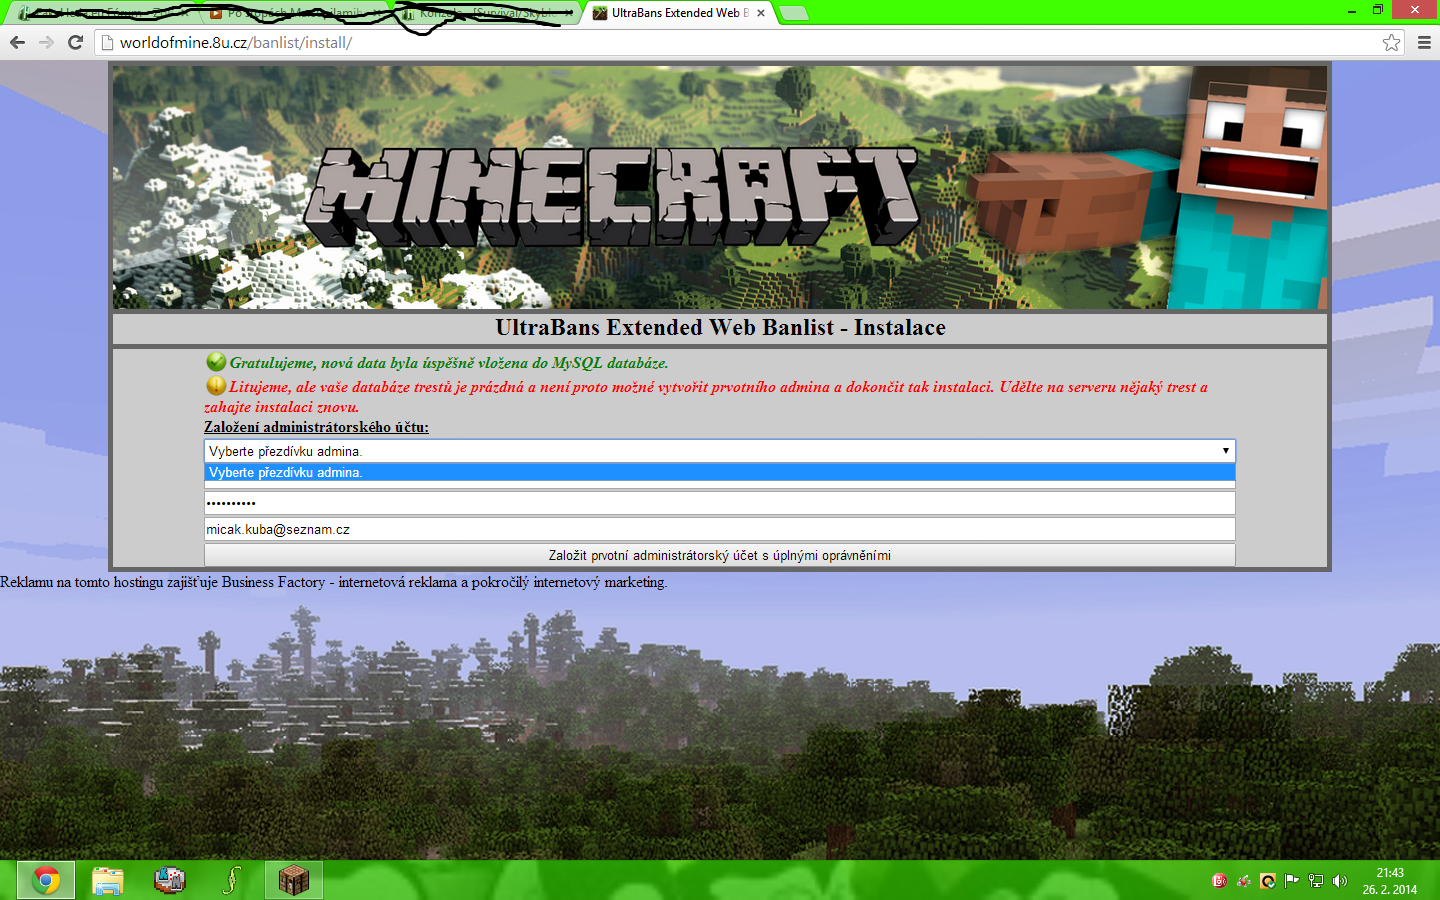Screen dimensions: 1440x900
Task: Restore down the Chrome window
Action: (x=1378, y=9)
